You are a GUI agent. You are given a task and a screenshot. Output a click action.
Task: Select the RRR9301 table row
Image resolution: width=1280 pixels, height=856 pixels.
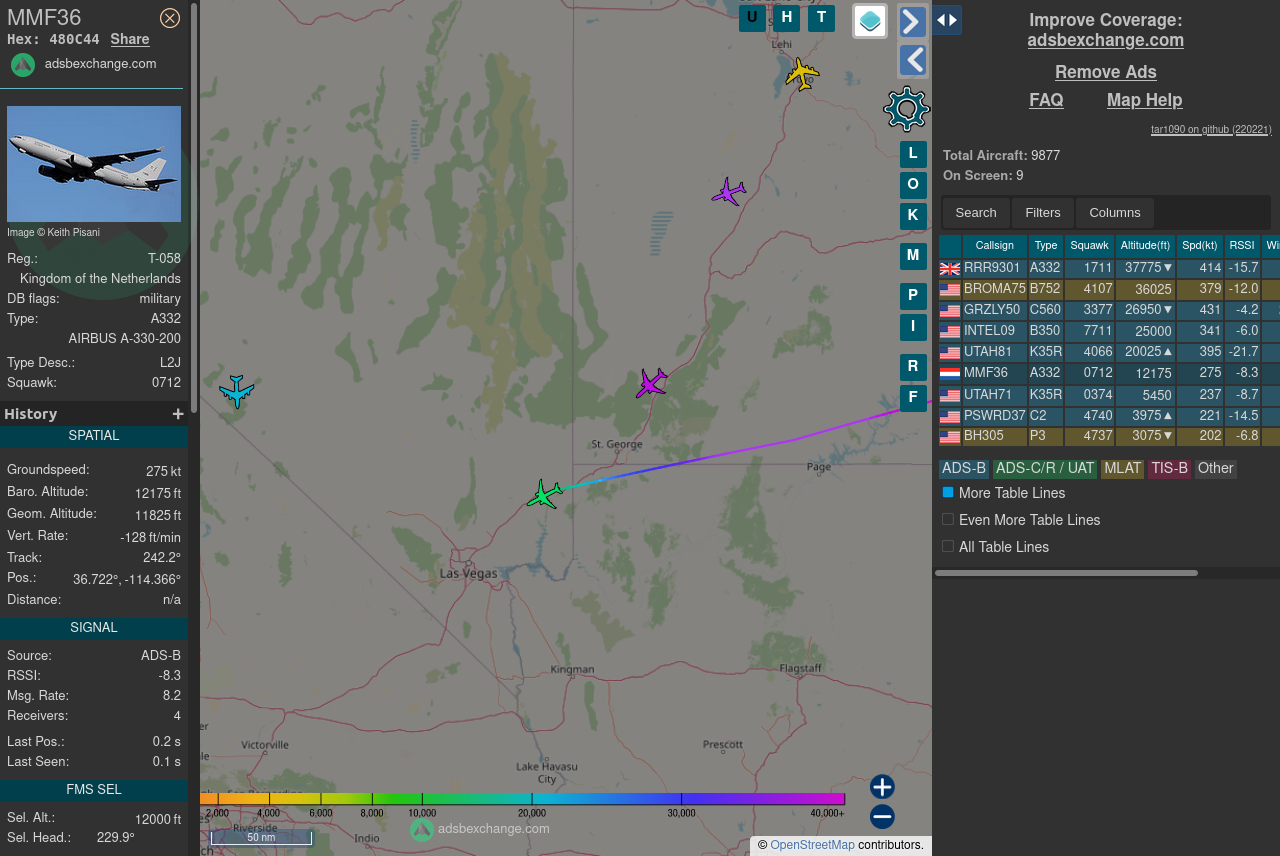pos(1109,268)
